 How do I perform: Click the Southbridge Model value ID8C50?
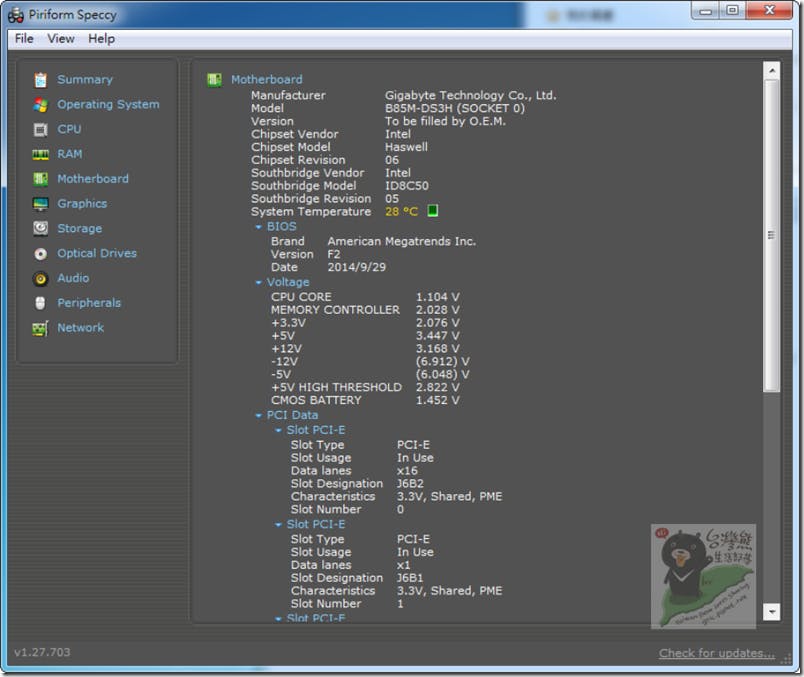407,186
